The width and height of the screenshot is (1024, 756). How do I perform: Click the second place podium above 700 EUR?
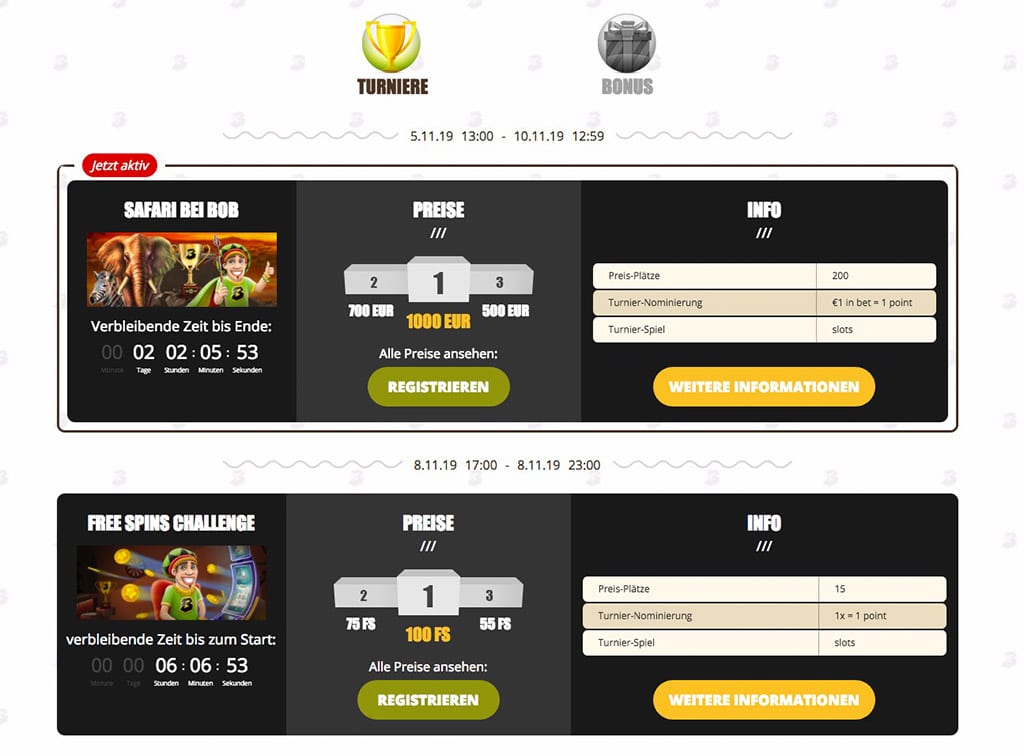point(376,280)
